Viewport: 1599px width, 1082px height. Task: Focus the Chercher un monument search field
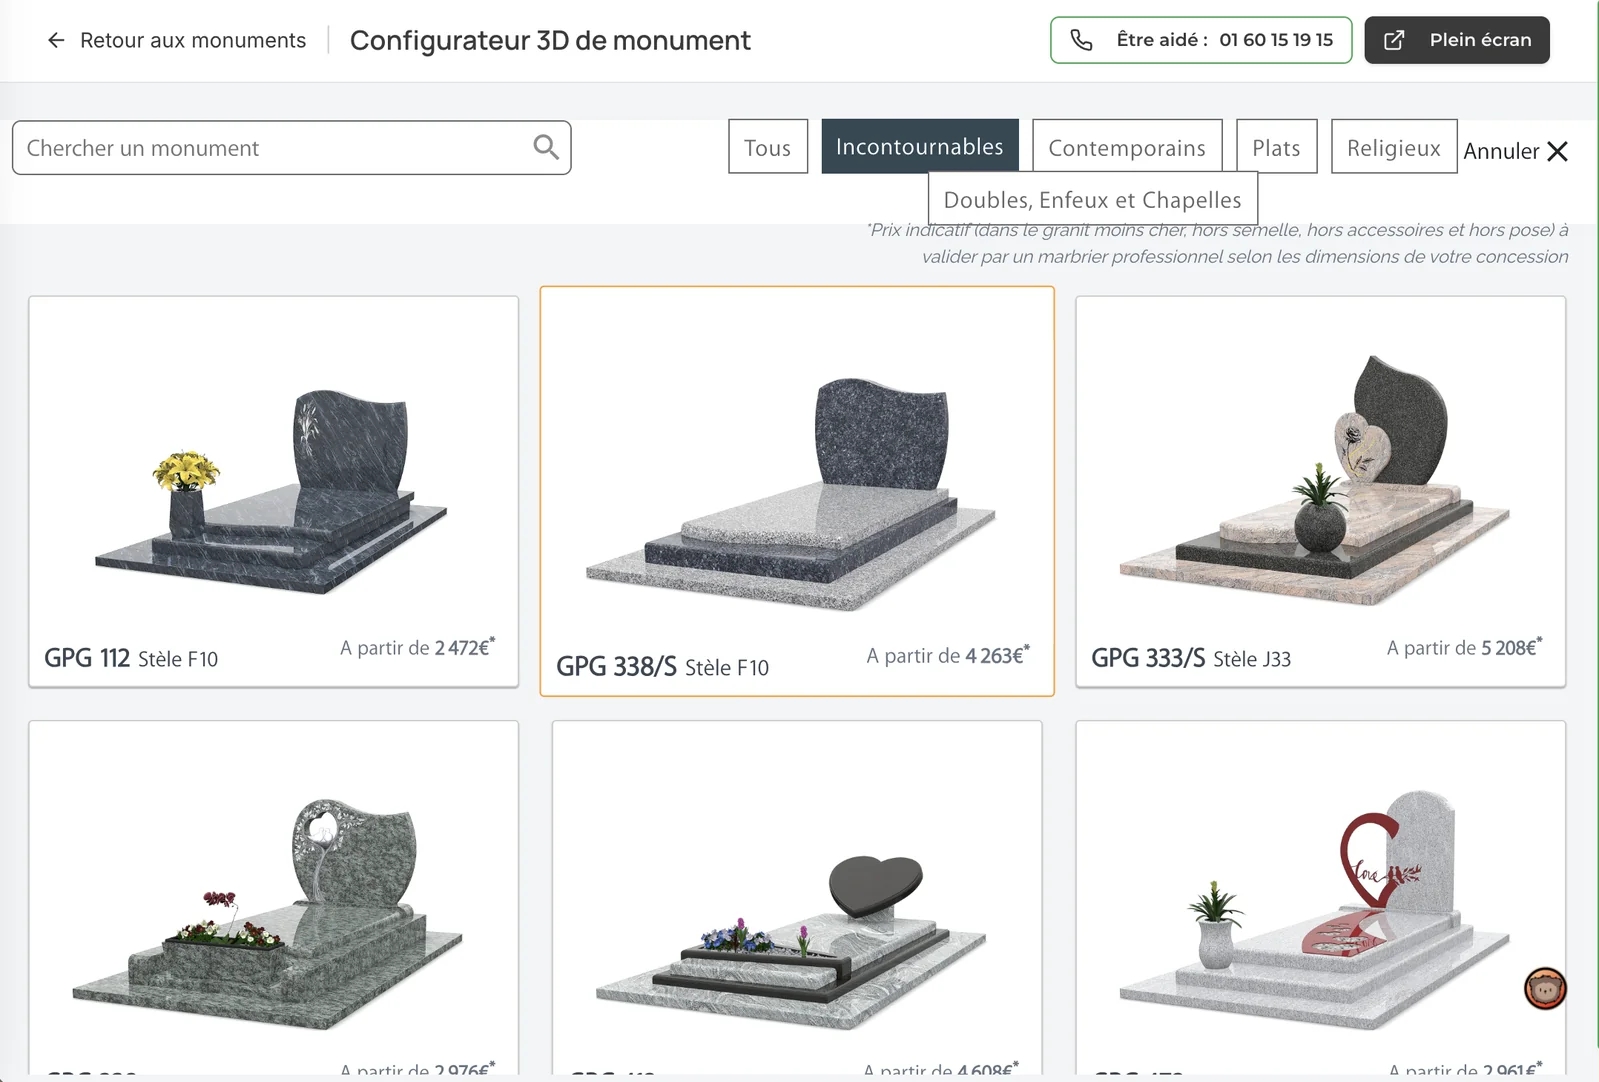291,148
